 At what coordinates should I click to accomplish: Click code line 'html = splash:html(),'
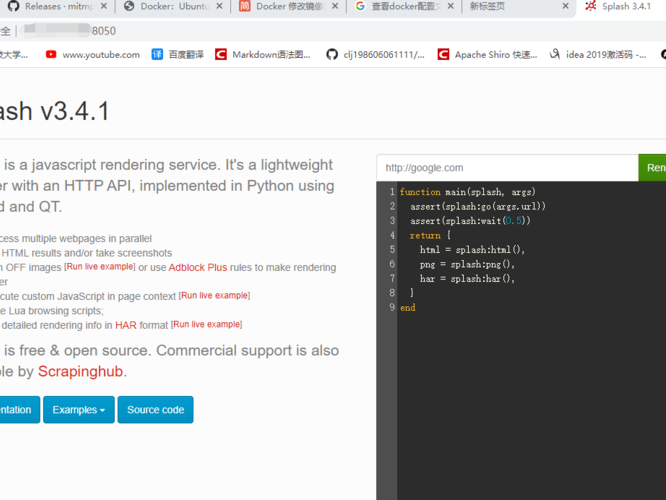[472, 250]
